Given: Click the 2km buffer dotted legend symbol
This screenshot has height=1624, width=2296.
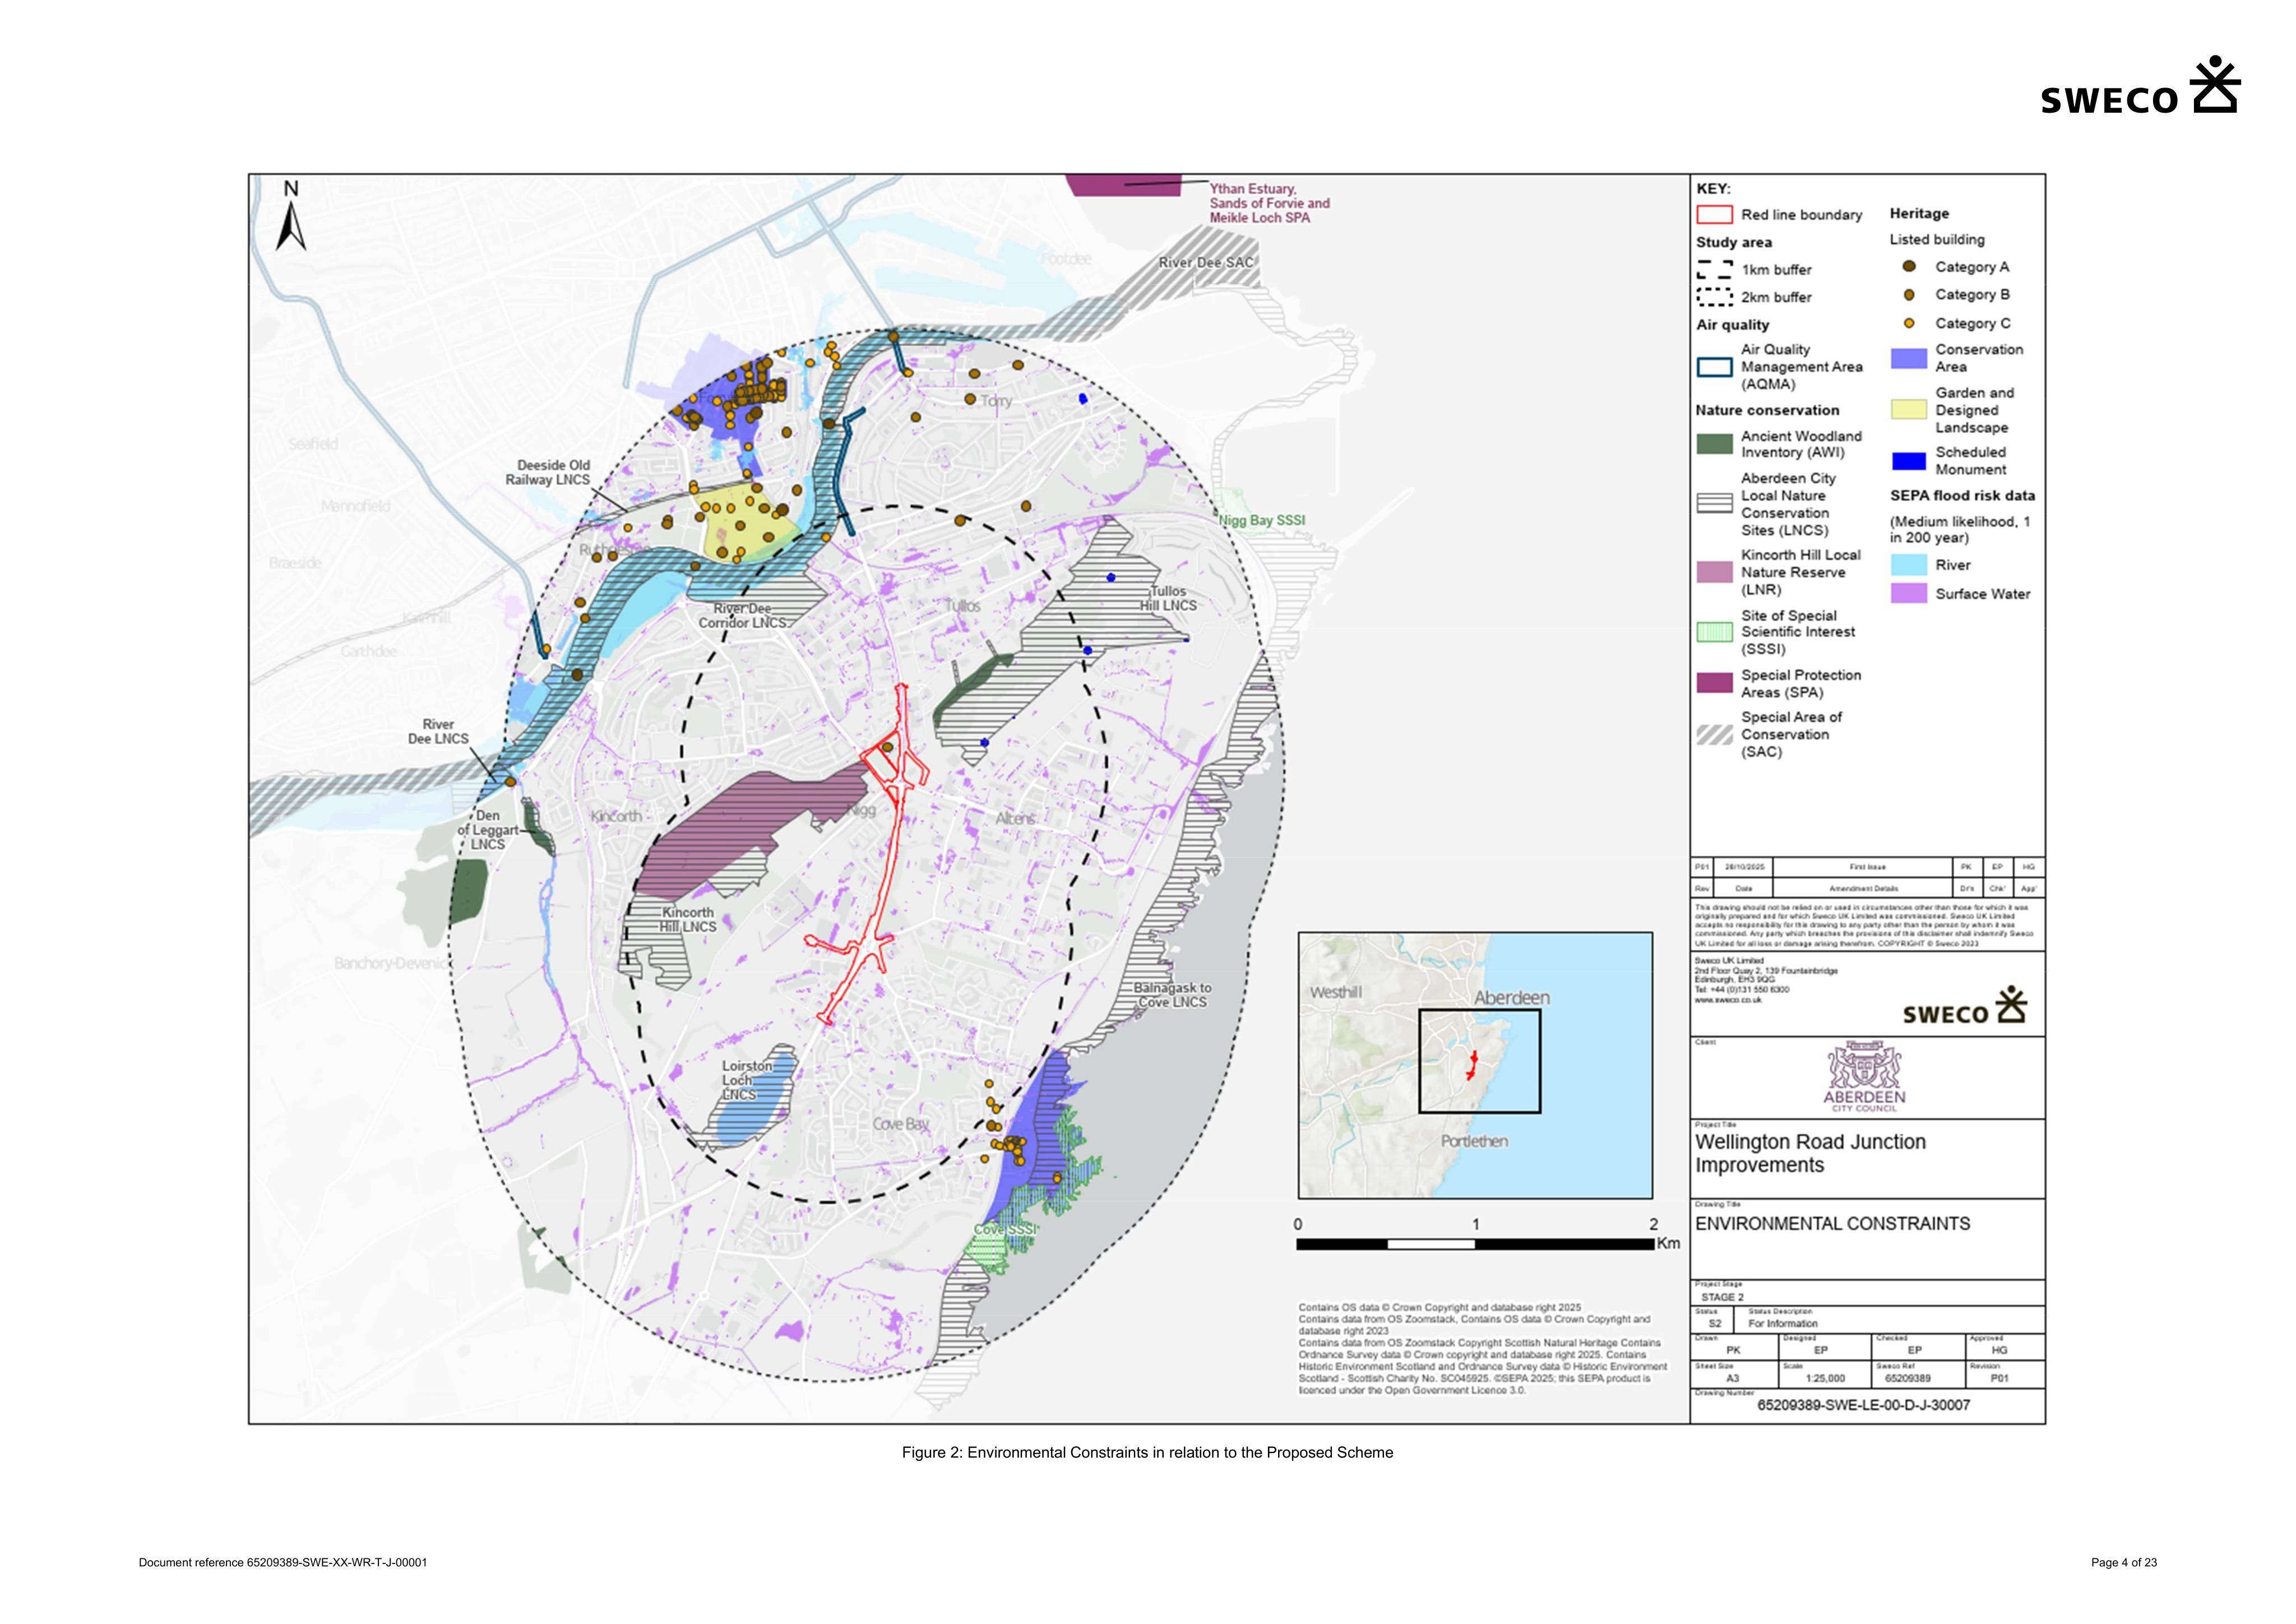Looking at the screenshot, I should coord(1714,297).
